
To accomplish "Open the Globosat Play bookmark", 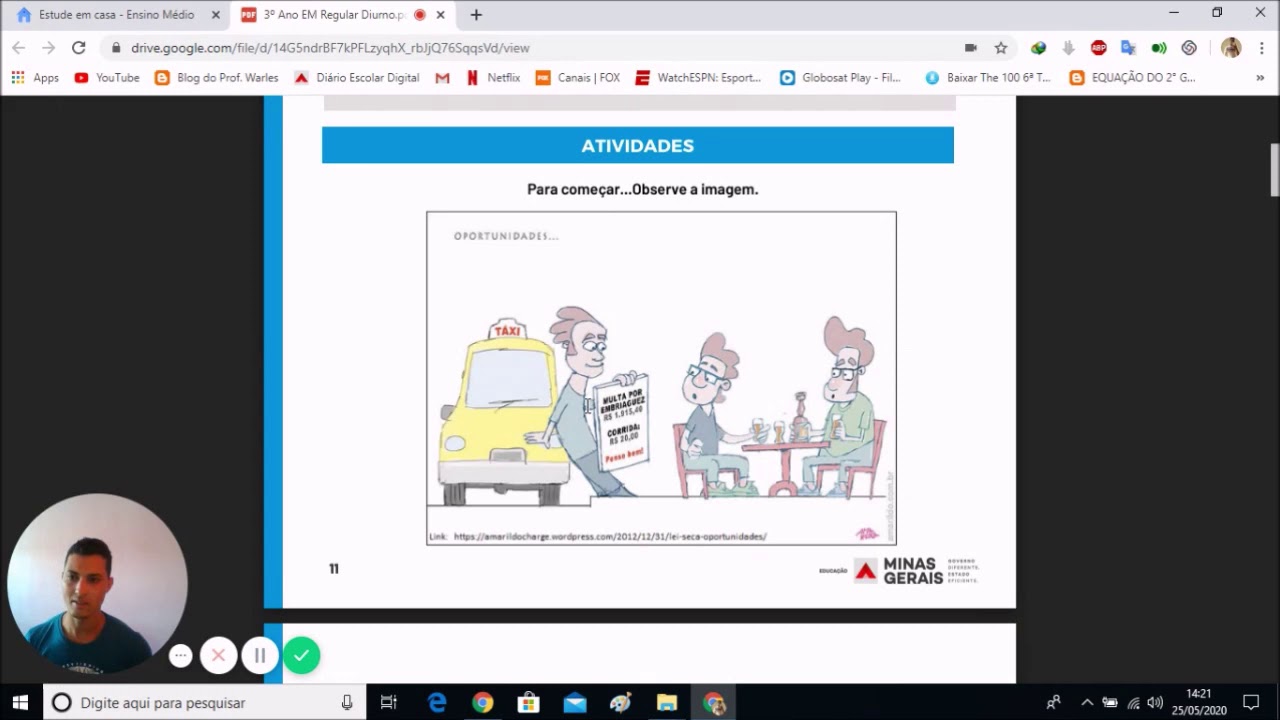I will pos(841,77).
